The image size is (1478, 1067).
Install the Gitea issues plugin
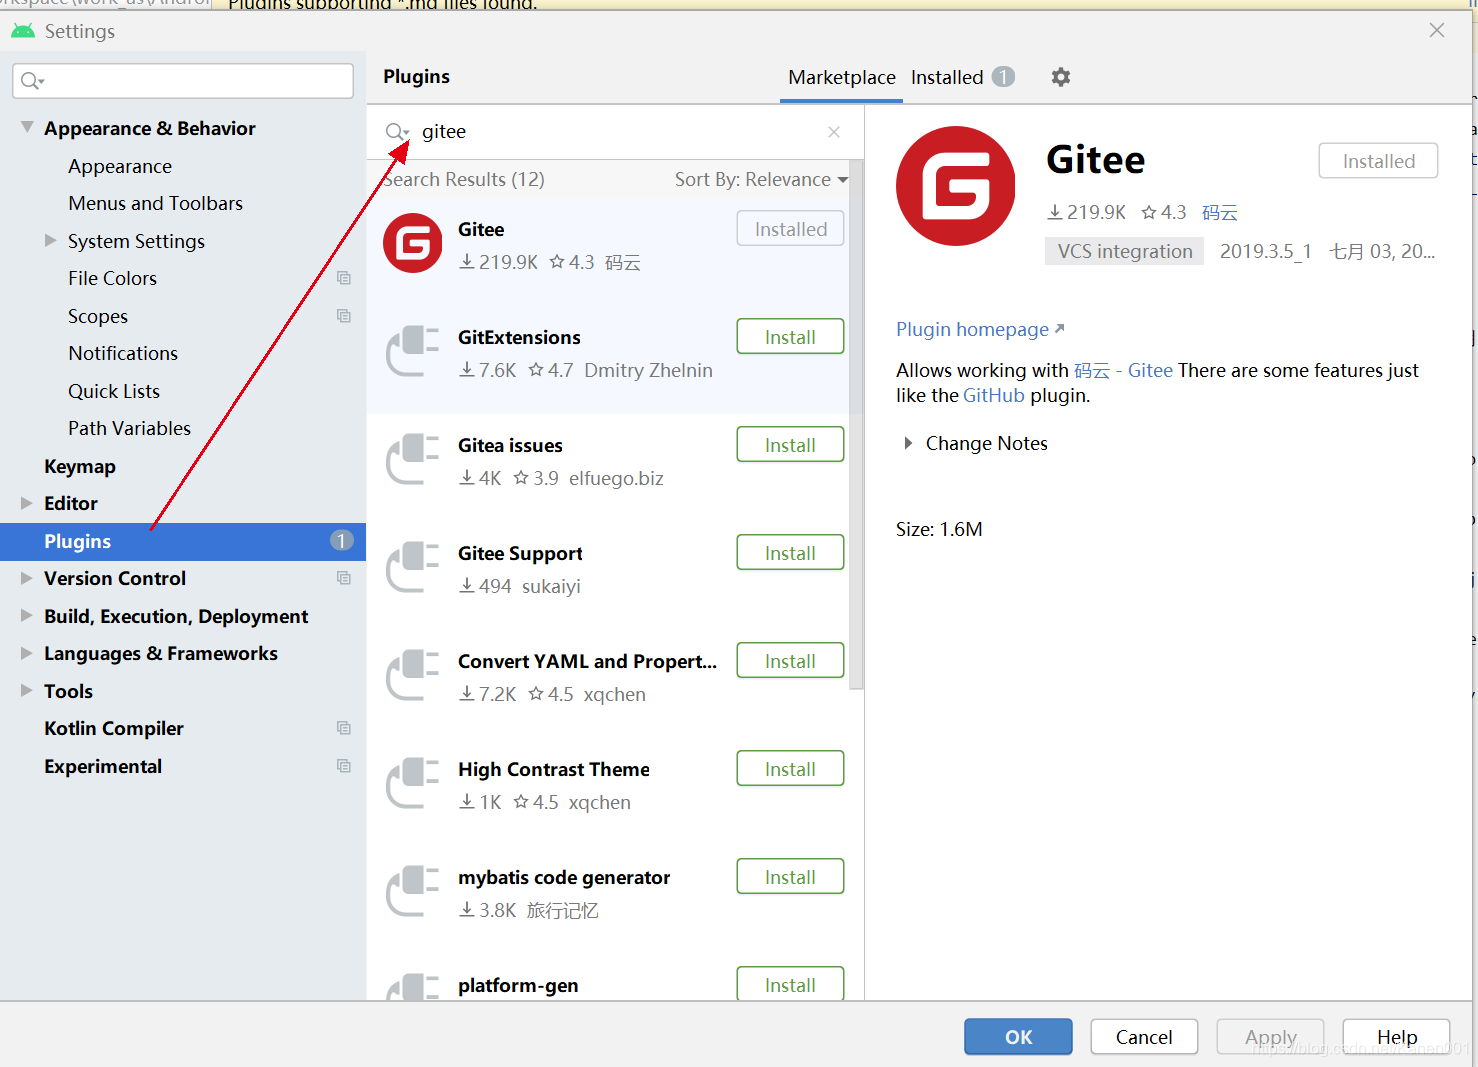(790, 445)
